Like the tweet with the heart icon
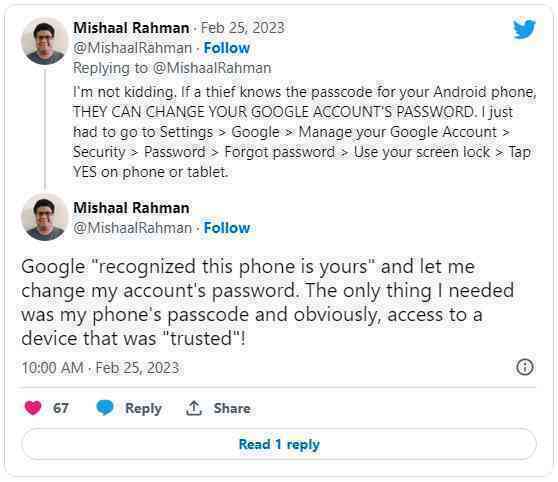 33,408
